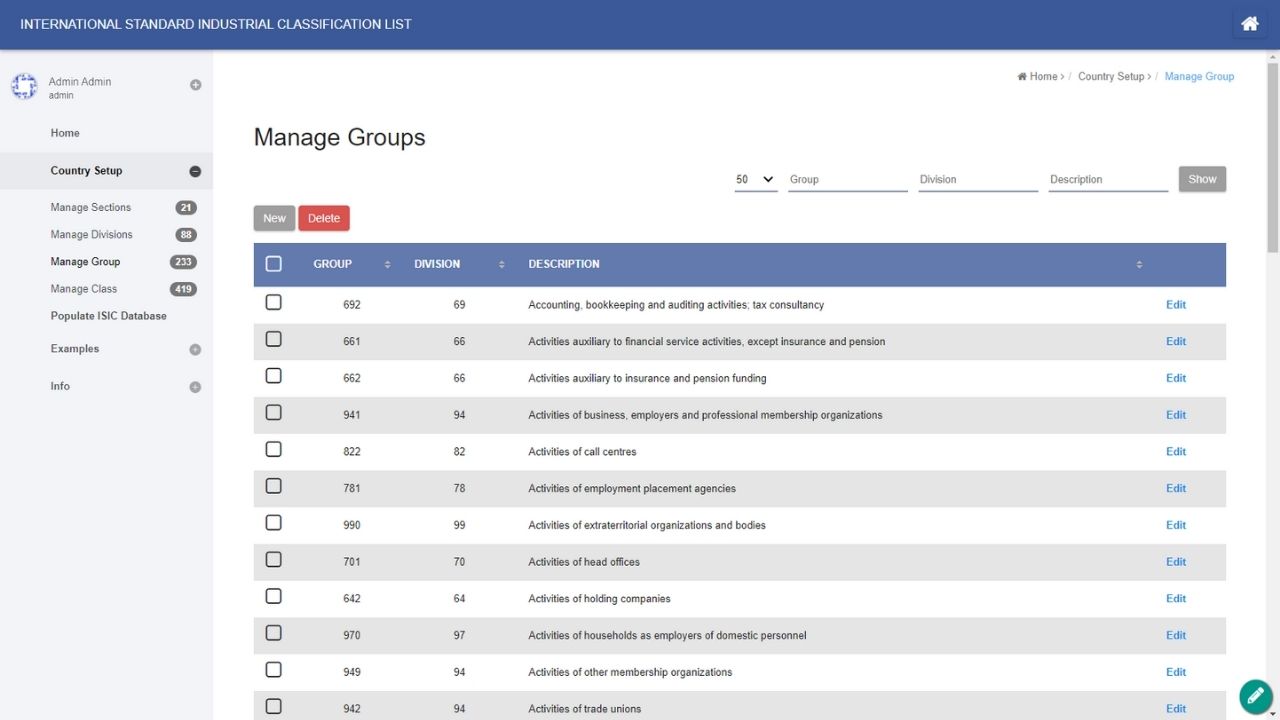
Task: Open Manage Class in sidebar
Action: tap(84, 289)
